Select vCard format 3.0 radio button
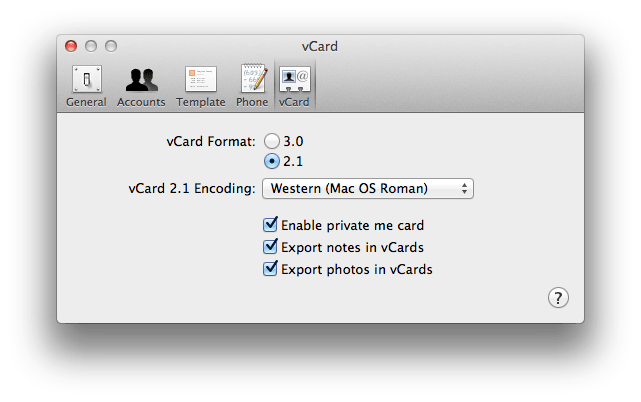Image resolution: width=641 pixels, height=402 pixels. [271, 141]
